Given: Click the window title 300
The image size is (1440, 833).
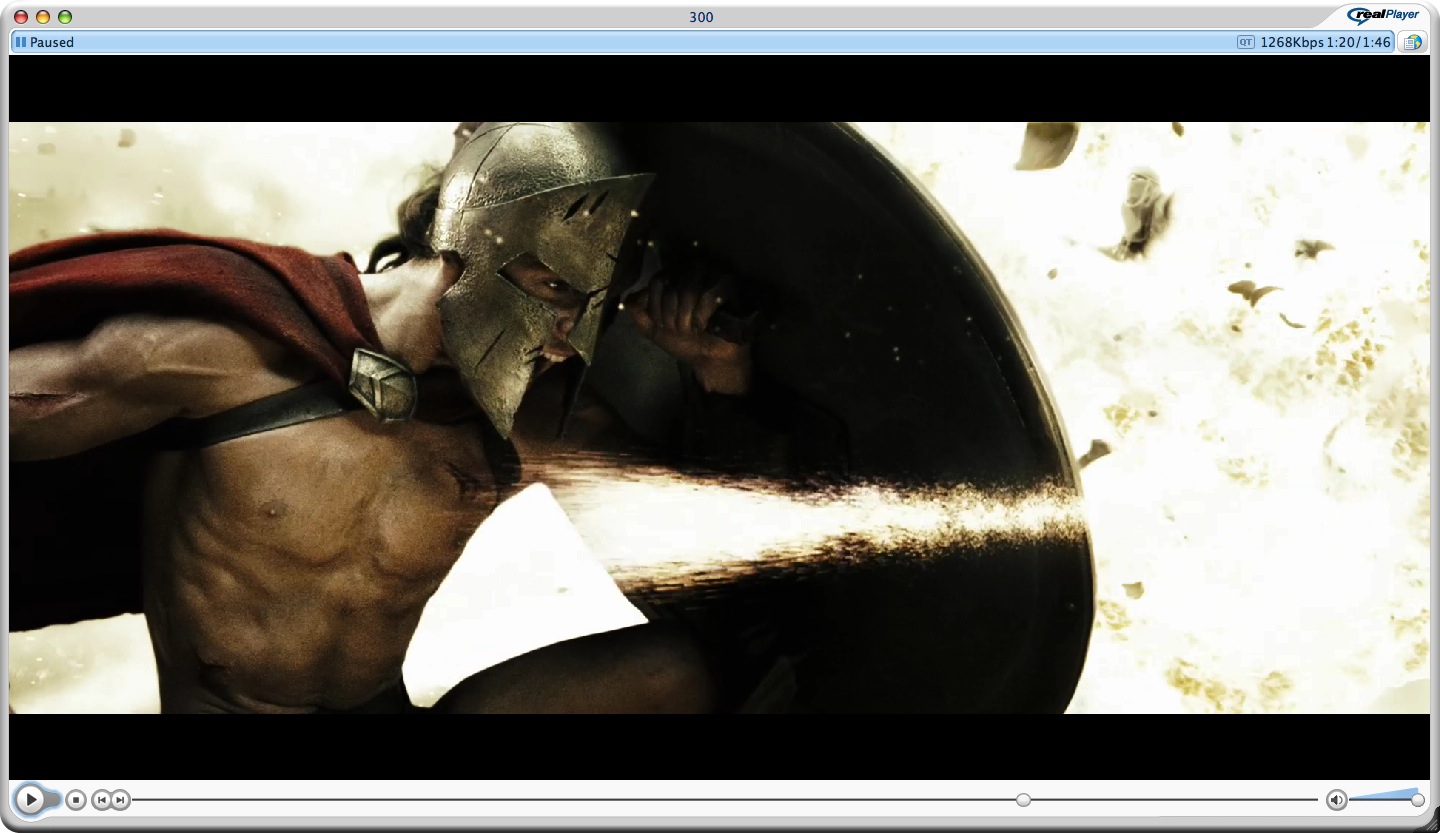Looking at the screenshot, I should click(x=701, y=17).
